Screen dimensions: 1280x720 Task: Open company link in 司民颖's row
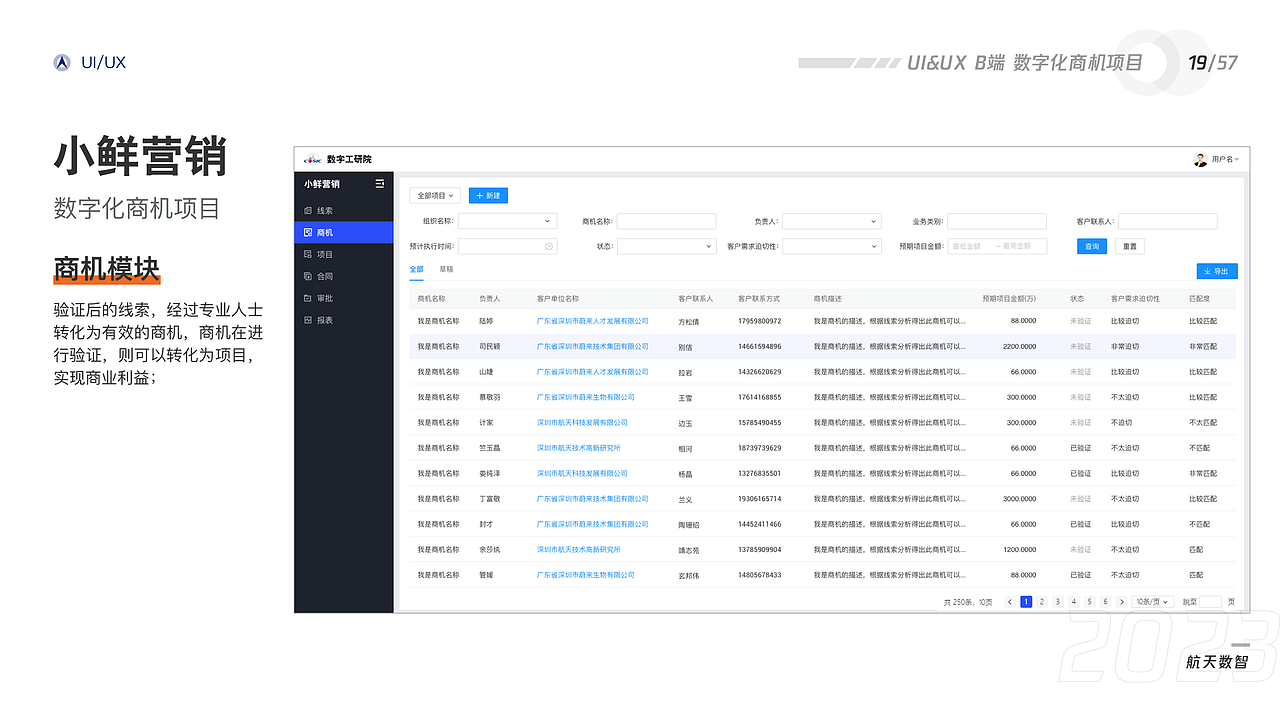point(593,346)
